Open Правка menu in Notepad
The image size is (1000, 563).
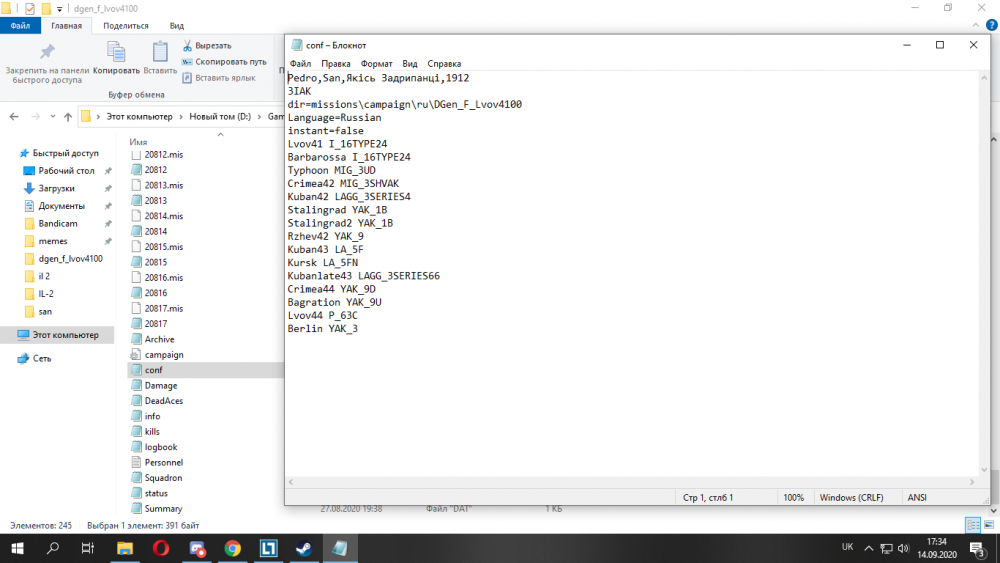point(335,64)
